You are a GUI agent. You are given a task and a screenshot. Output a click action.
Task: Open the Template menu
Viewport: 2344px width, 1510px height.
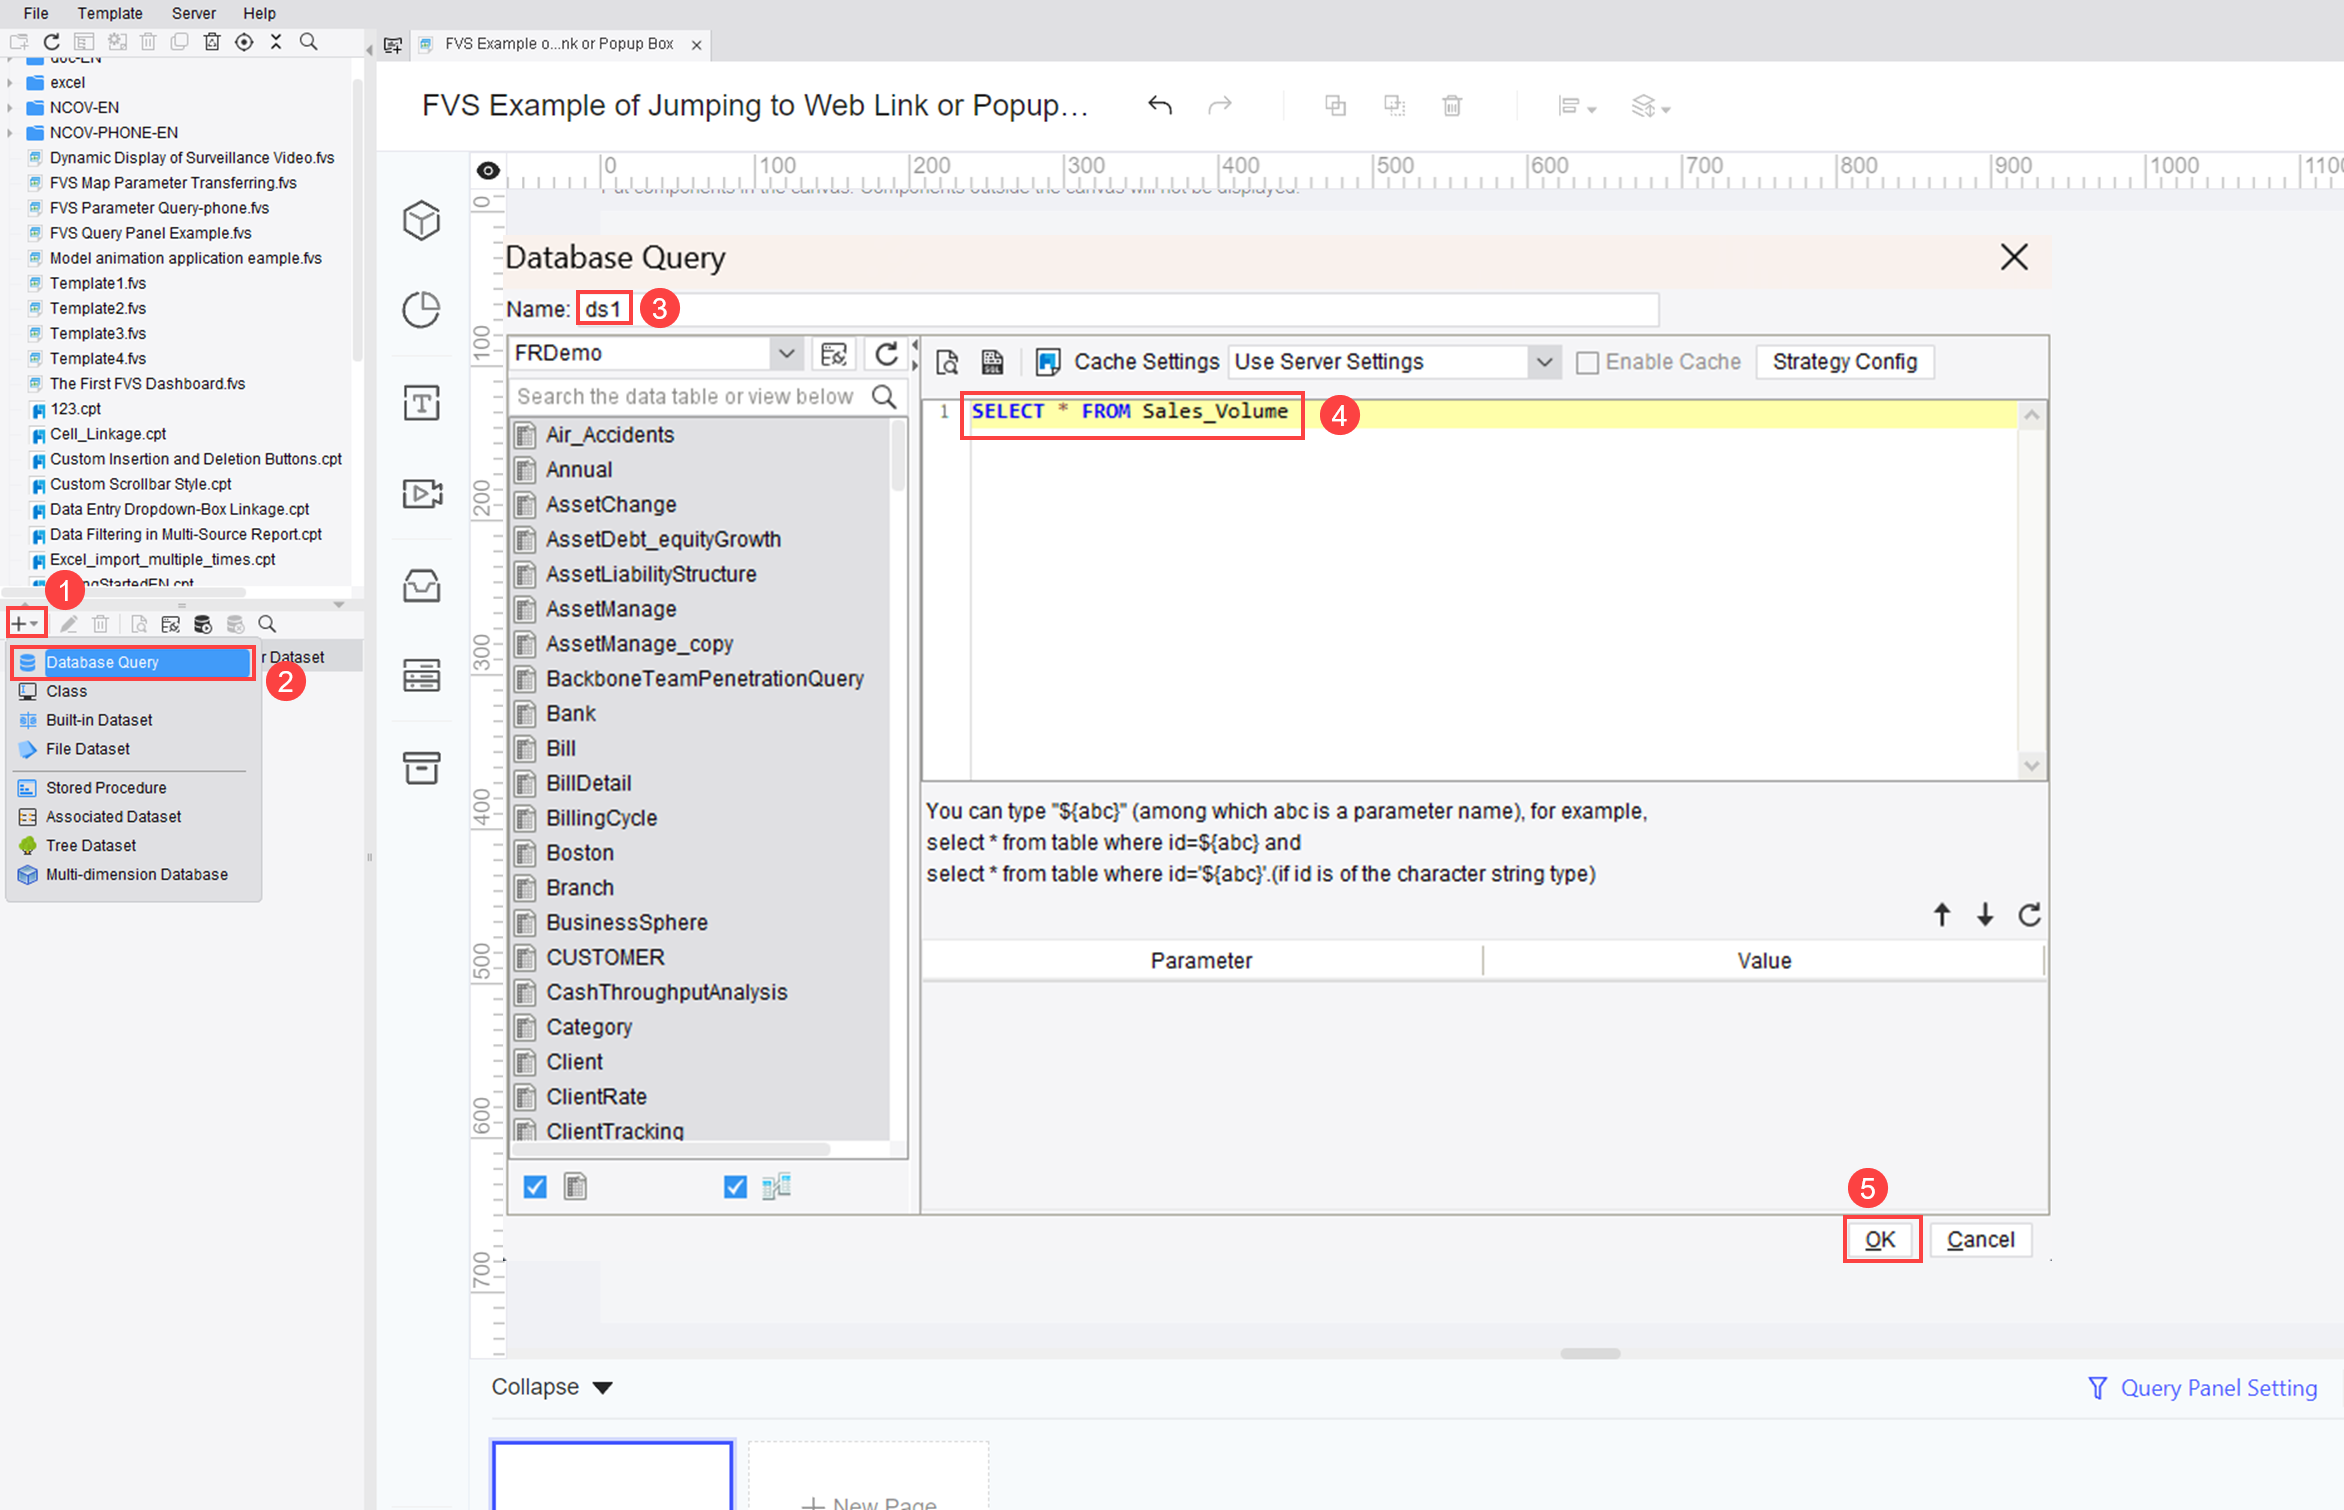pos(109,13)
